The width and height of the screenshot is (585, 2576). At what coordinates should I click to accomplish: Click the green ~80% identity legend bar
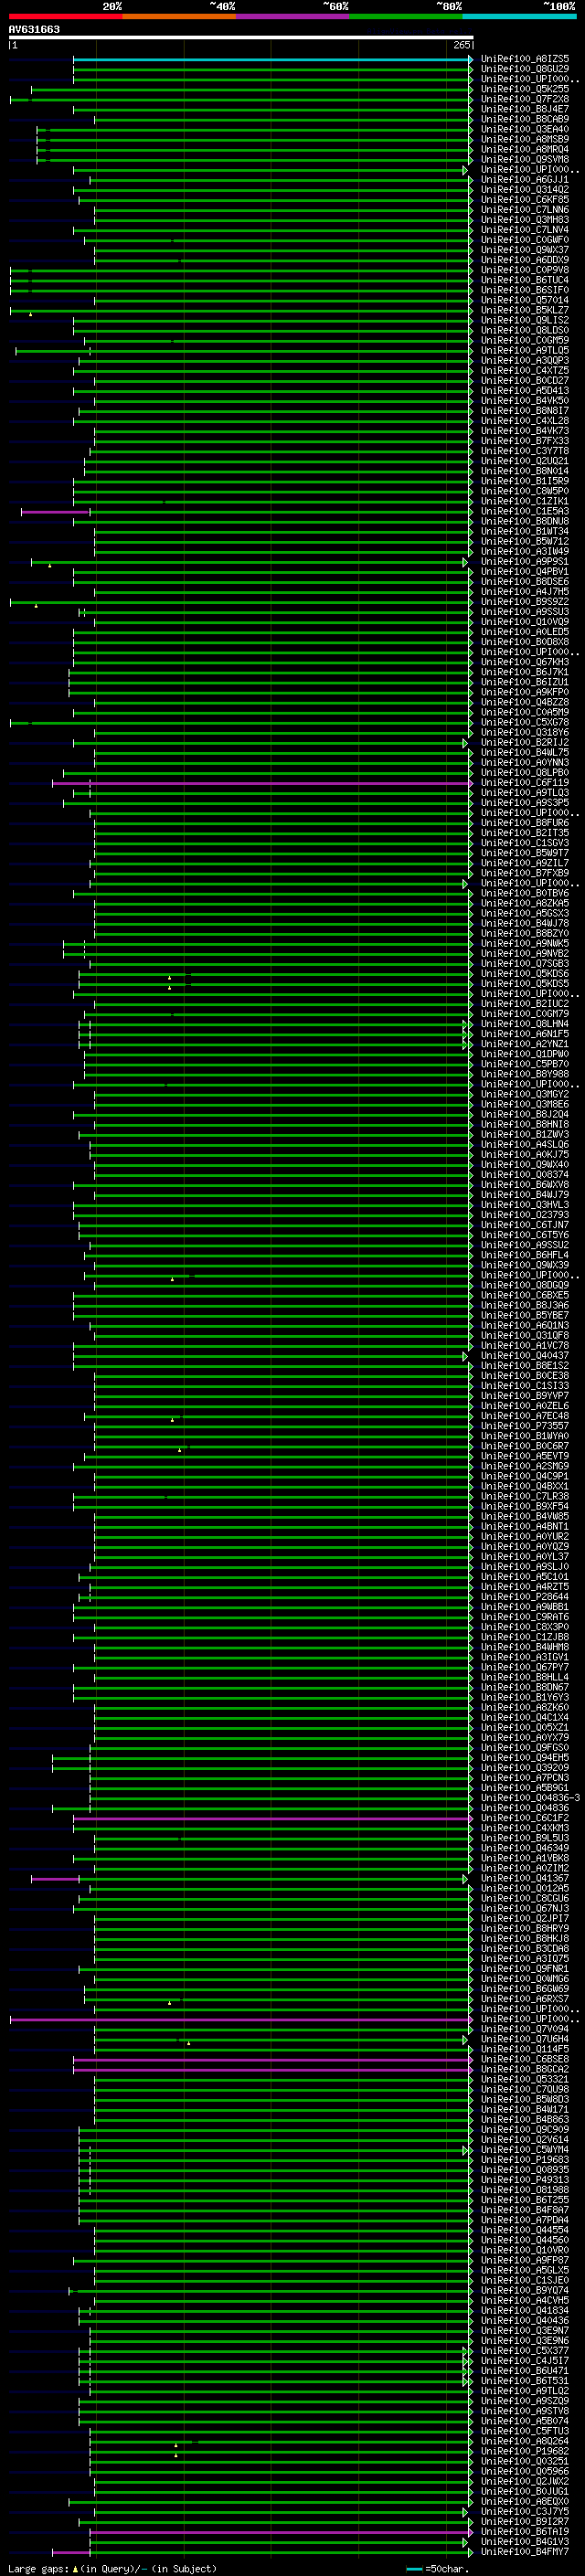coord(406,16)
